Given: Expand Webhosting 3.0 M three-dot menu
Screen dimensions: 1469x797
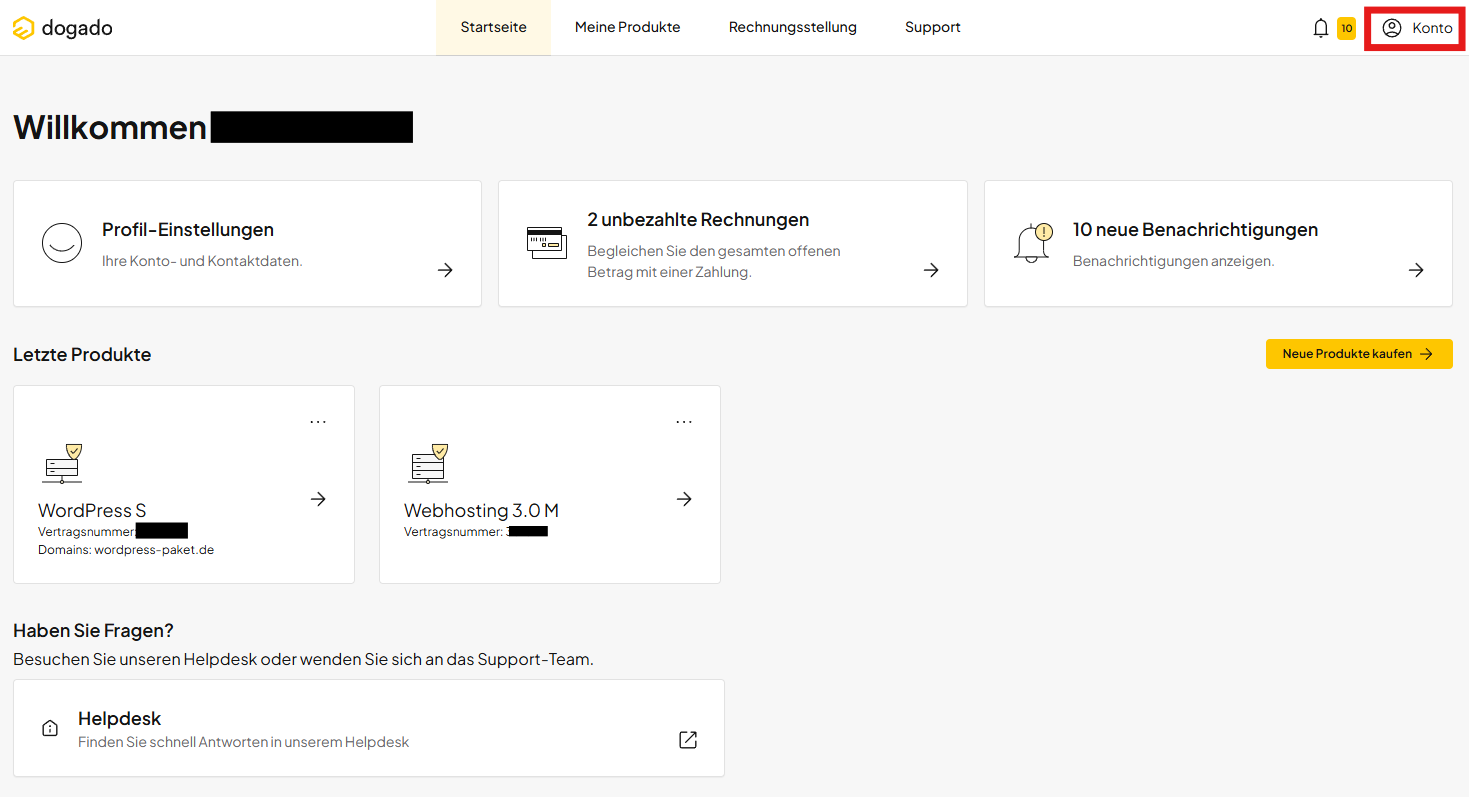Looking at the screenshot, I should (684, 422).
